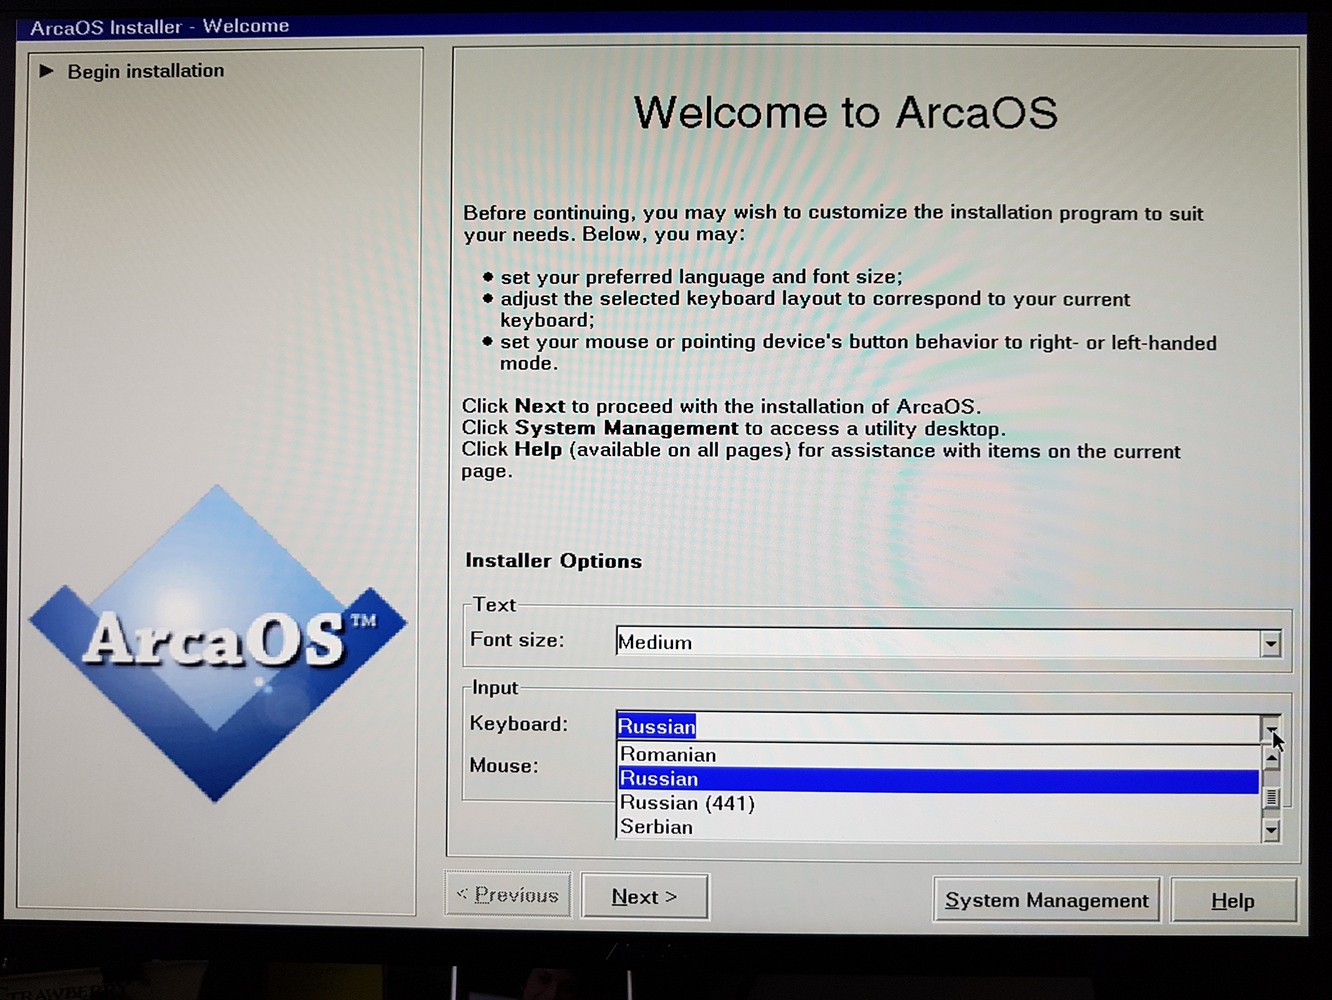The width and height of the screenshot is (1332, 1000).
Task: Click the Welcome to ArcaOS heading
Action: coord(846,112)
